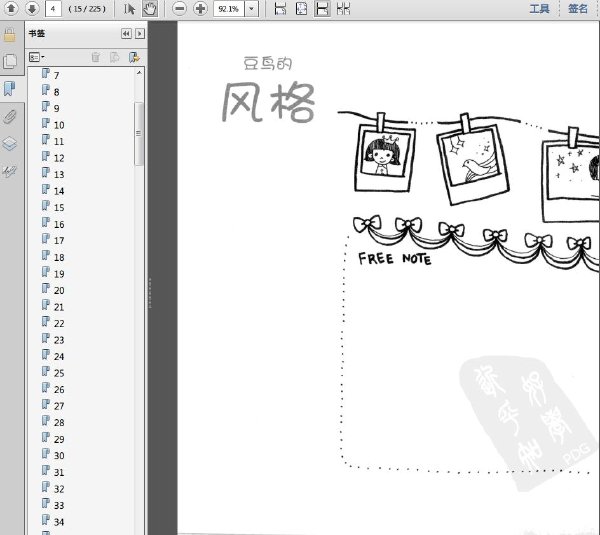Open the signatures panel icon
Screen dimensions: 600x535
[10, 171]
